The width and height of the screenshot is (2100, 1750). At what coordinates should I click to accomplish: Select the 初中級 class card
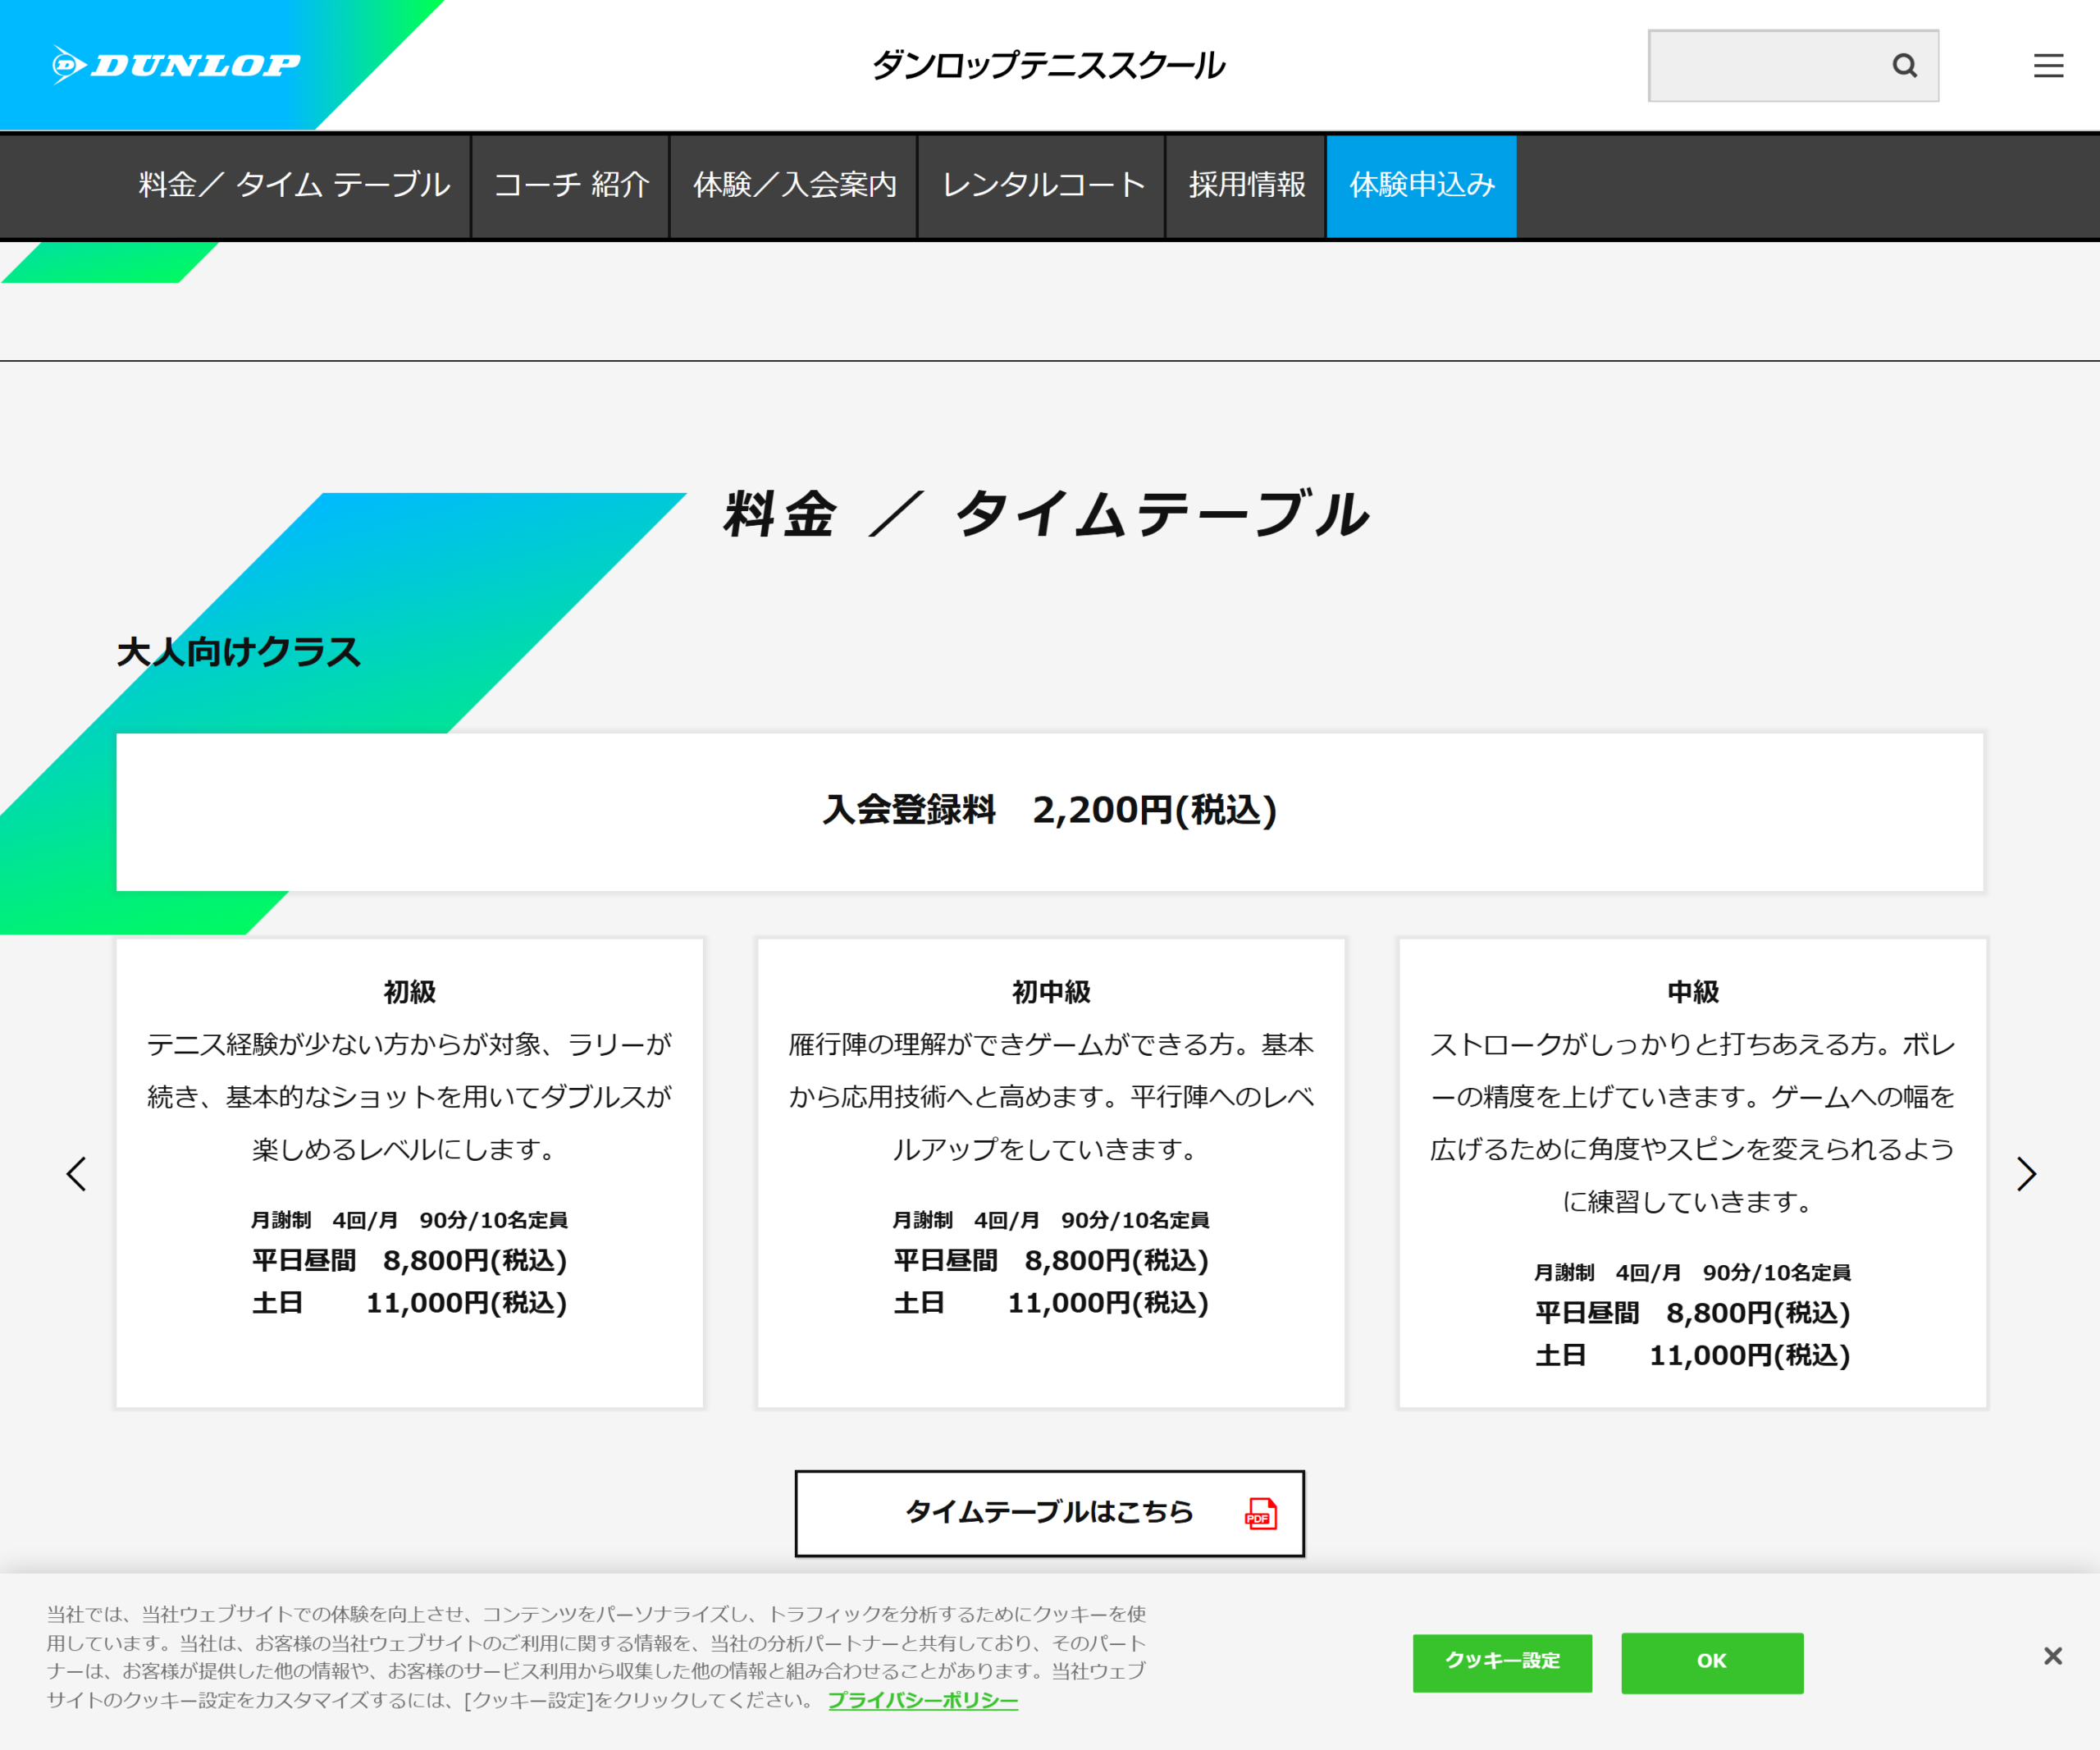click(x=1050, y=1172)
